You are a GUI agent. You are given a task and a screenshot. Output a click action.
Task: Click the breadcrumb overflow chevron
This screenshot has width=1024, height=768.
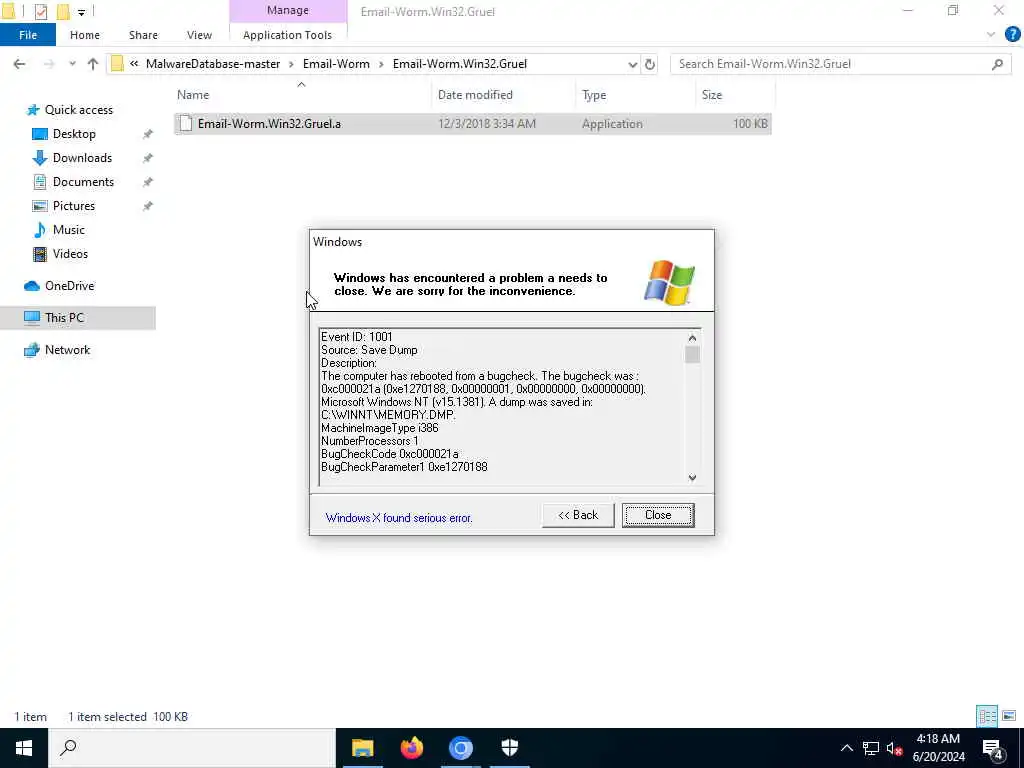pyautogui.click(x=134, y=64)
